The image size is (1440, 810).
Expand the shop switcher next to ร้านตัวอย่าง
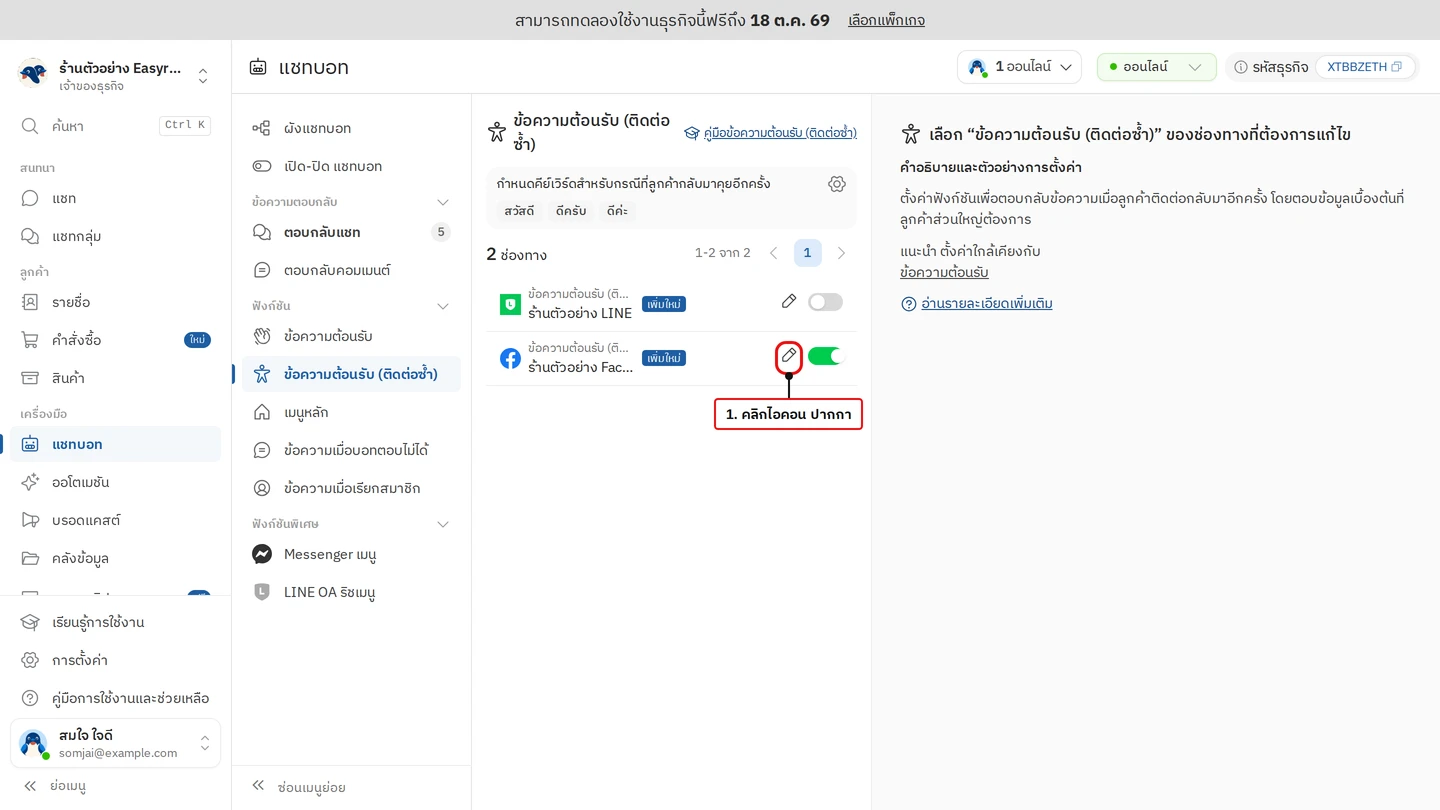coord(203,76)
